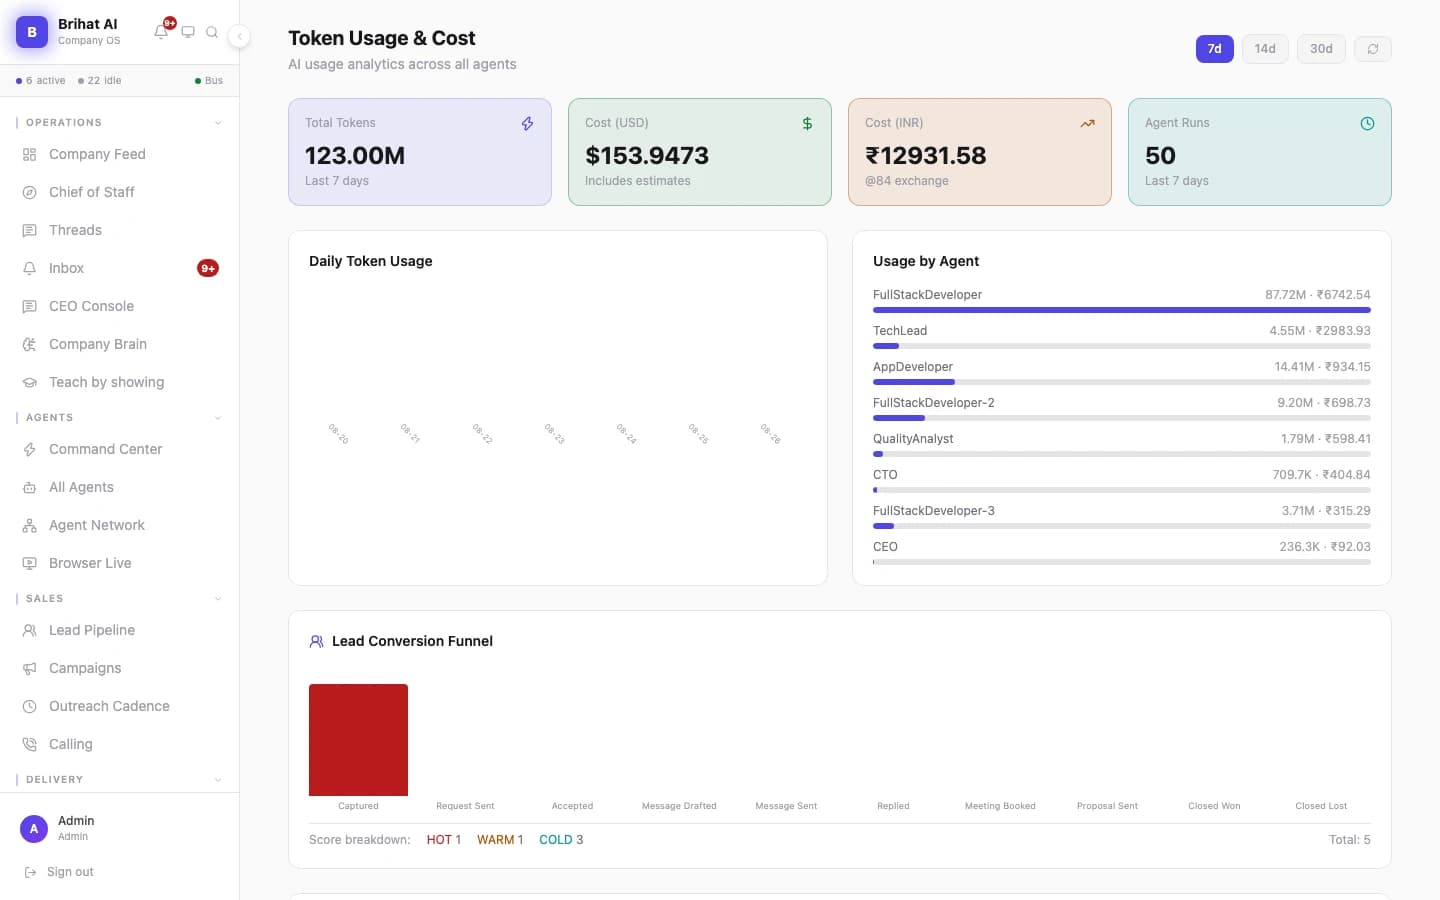Image resolution: width=1440 pixels, height=900 pixels.
Task: Click the Chief of Staff compass icon
Action: pyautogui.click(x=30, y=192)
